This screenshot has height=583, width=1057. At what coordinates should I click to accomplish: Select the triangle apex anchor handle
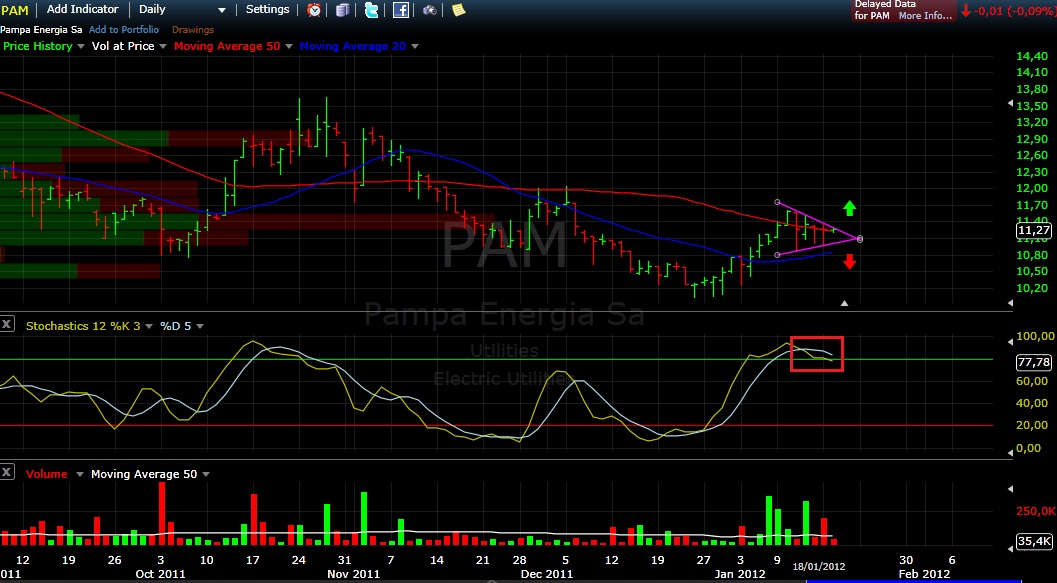pyautogui.click(x=859, y=239)
